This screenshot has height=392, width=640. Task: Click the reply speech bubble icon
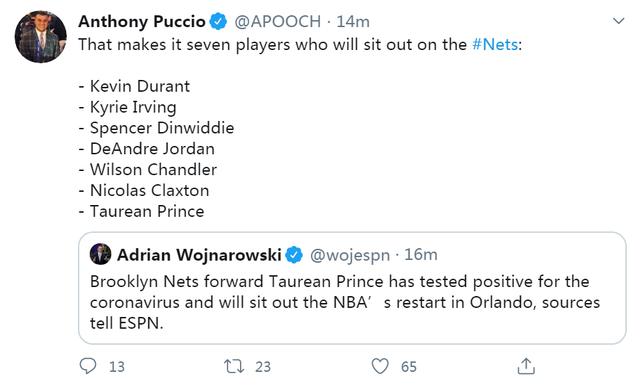tap(88, 366)
